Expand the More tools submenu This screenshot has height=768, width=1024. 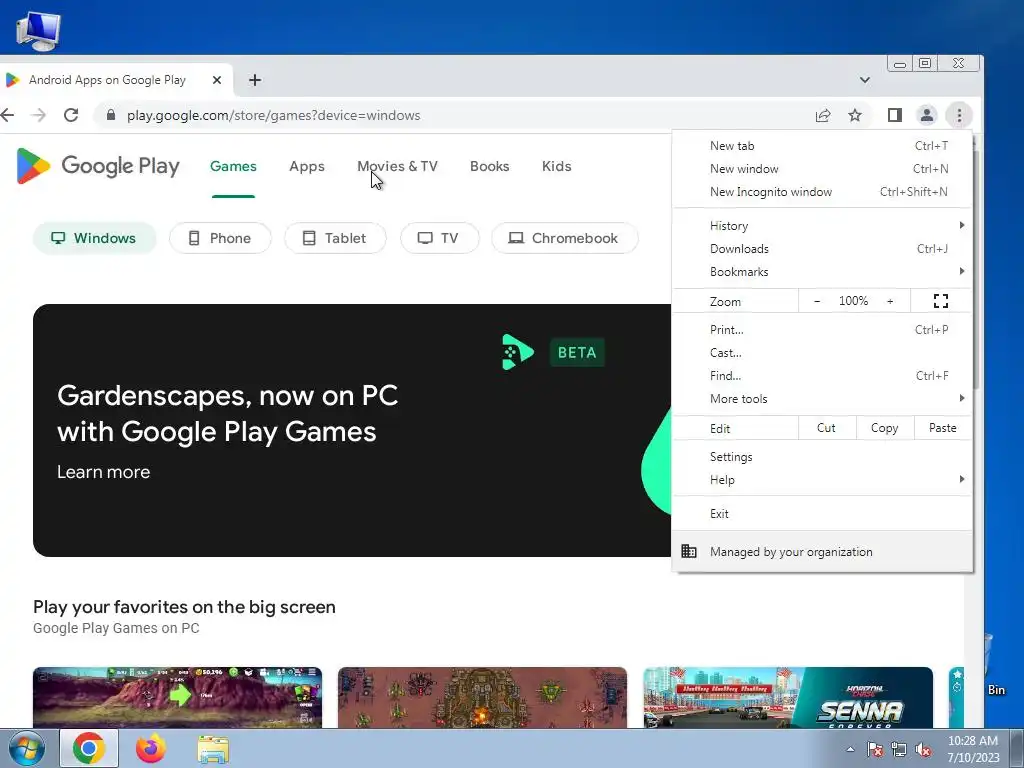tap(823, 398)
